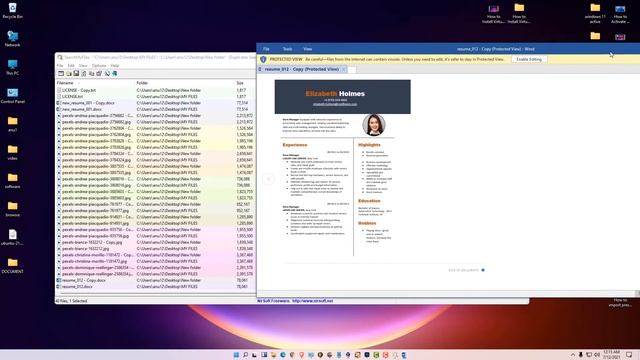Select the row pexels-bianca-1832212 - Copy.jpg

156,242
